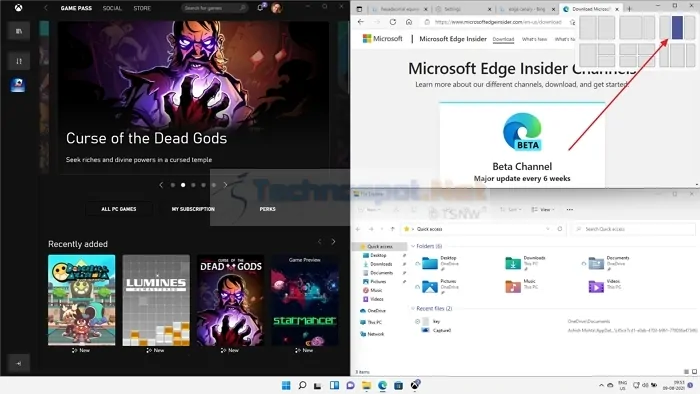Open My Library in Xbox sidebar
Viewport: 700px width, 394px height.
(19, 31)
